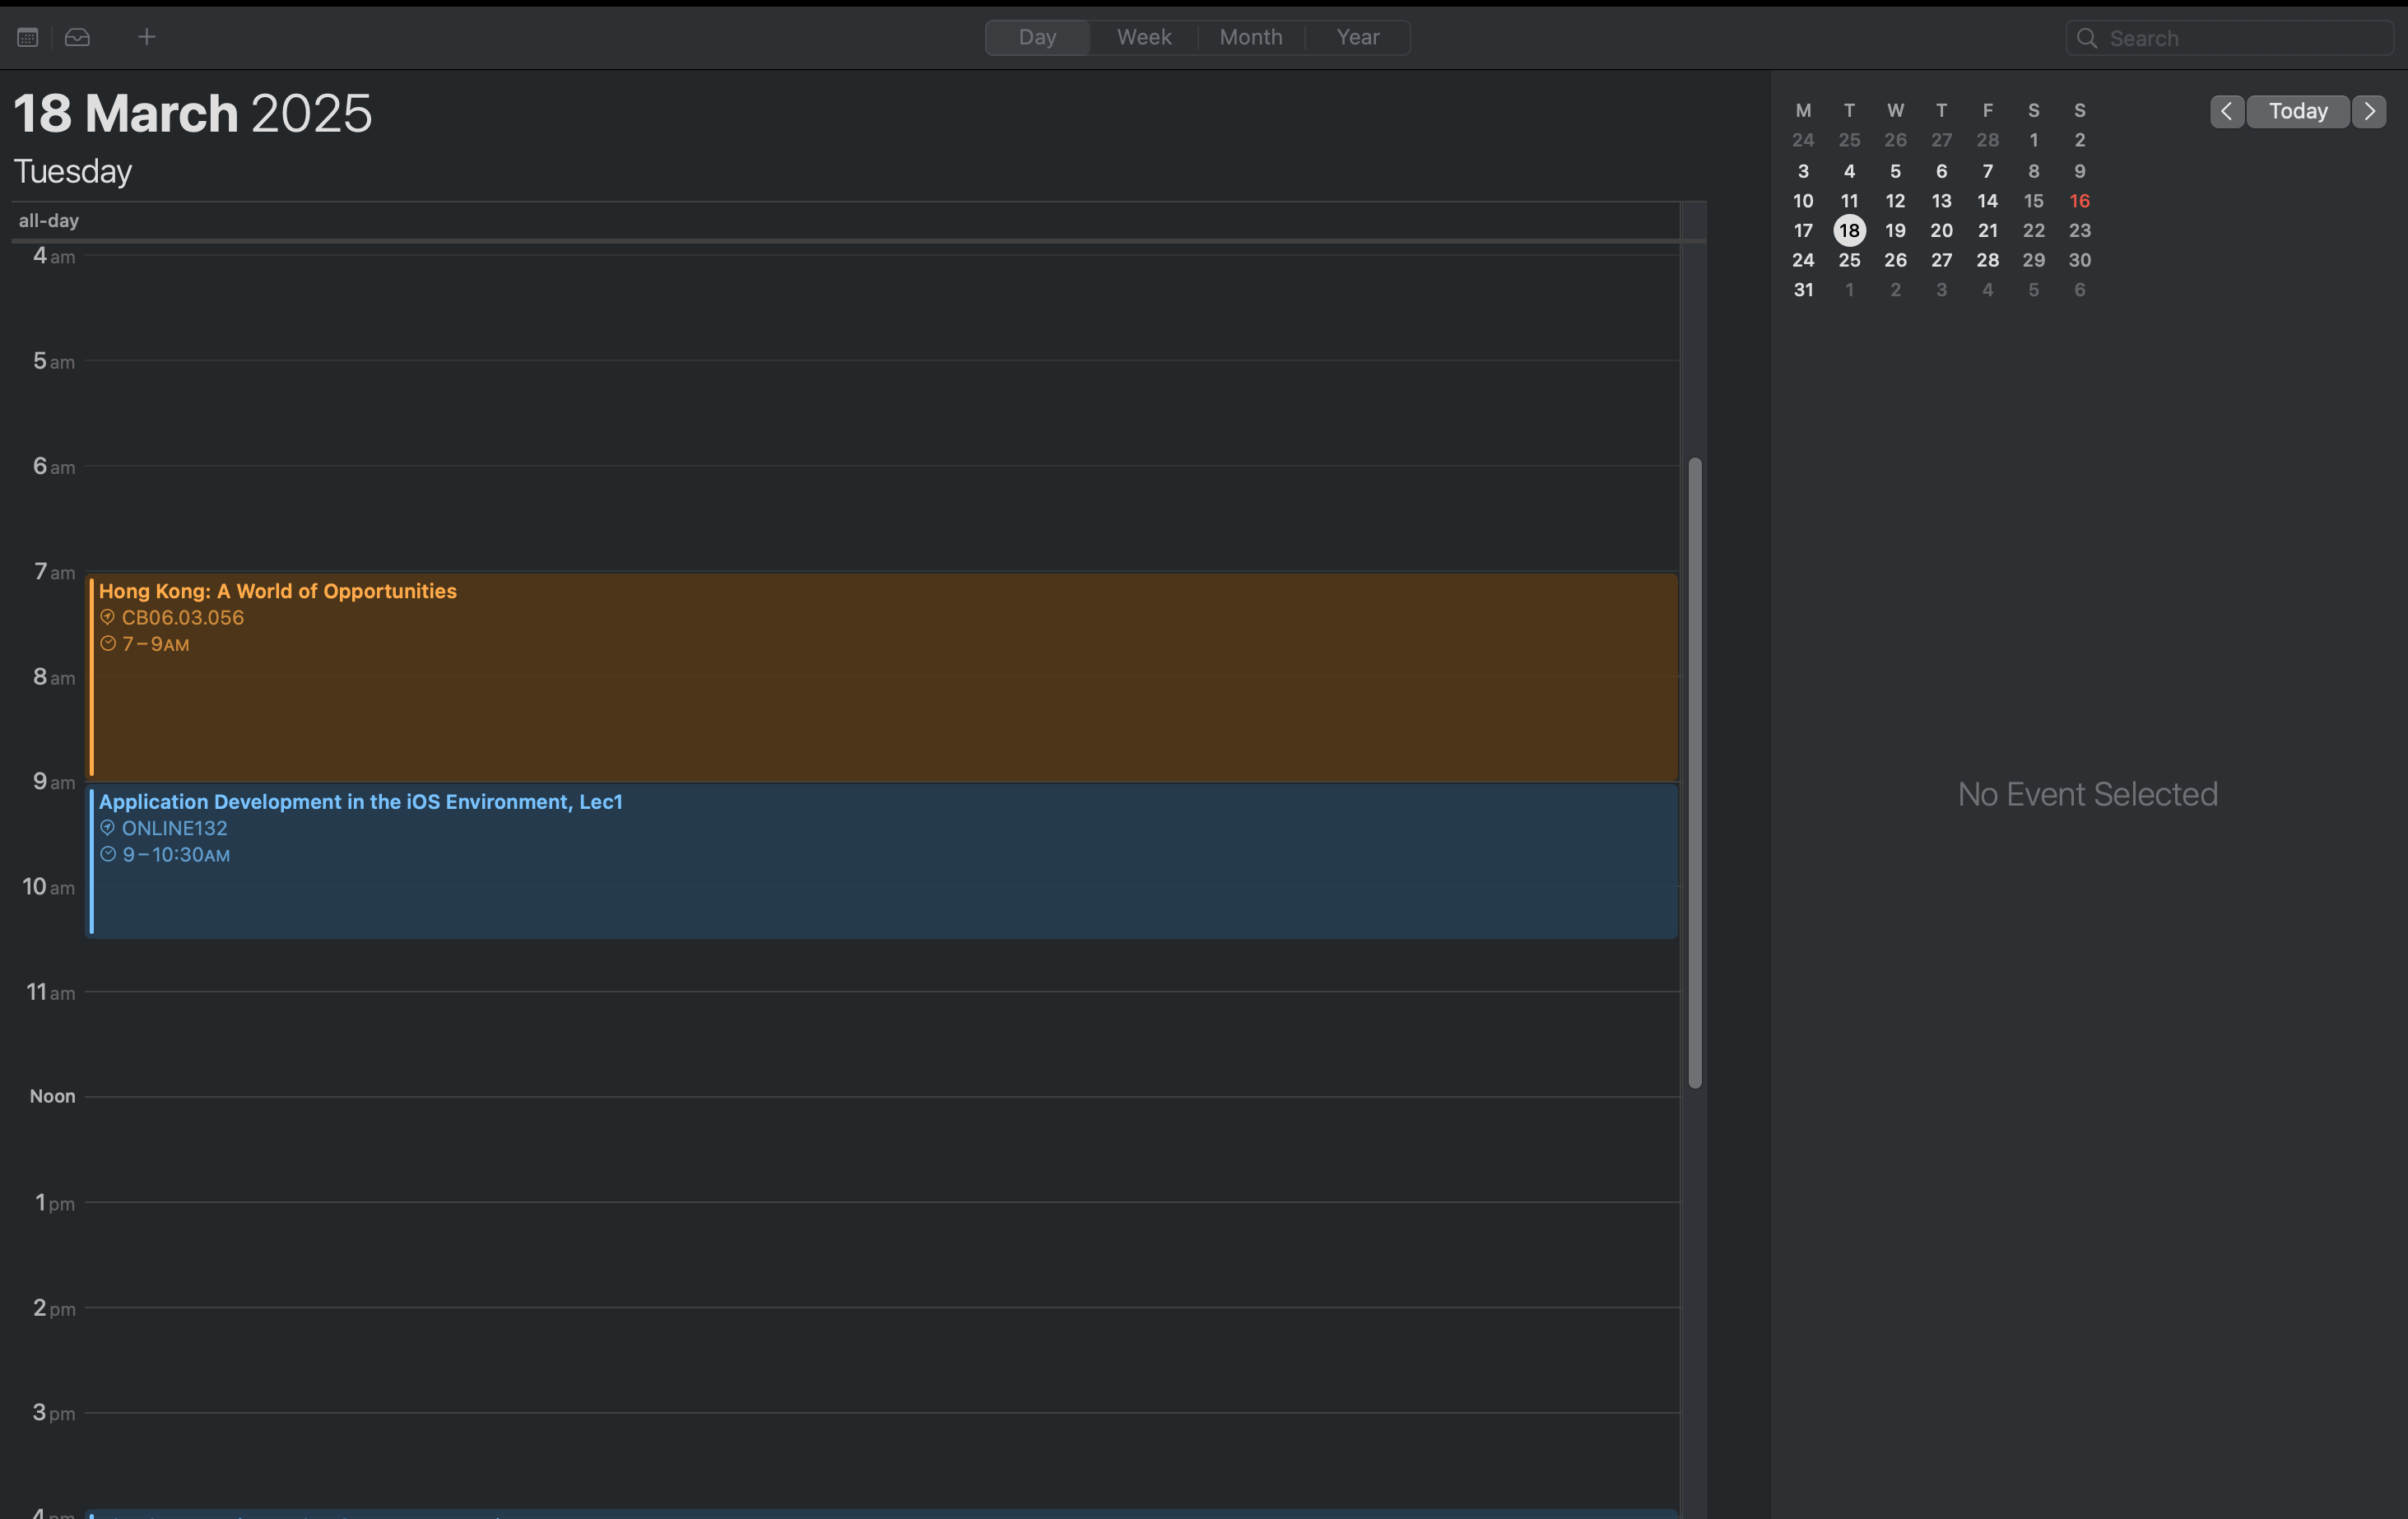2408x1519 pixels.
Task: Click the day view vertical scrollbar
Action: (x=1694, y=772)
